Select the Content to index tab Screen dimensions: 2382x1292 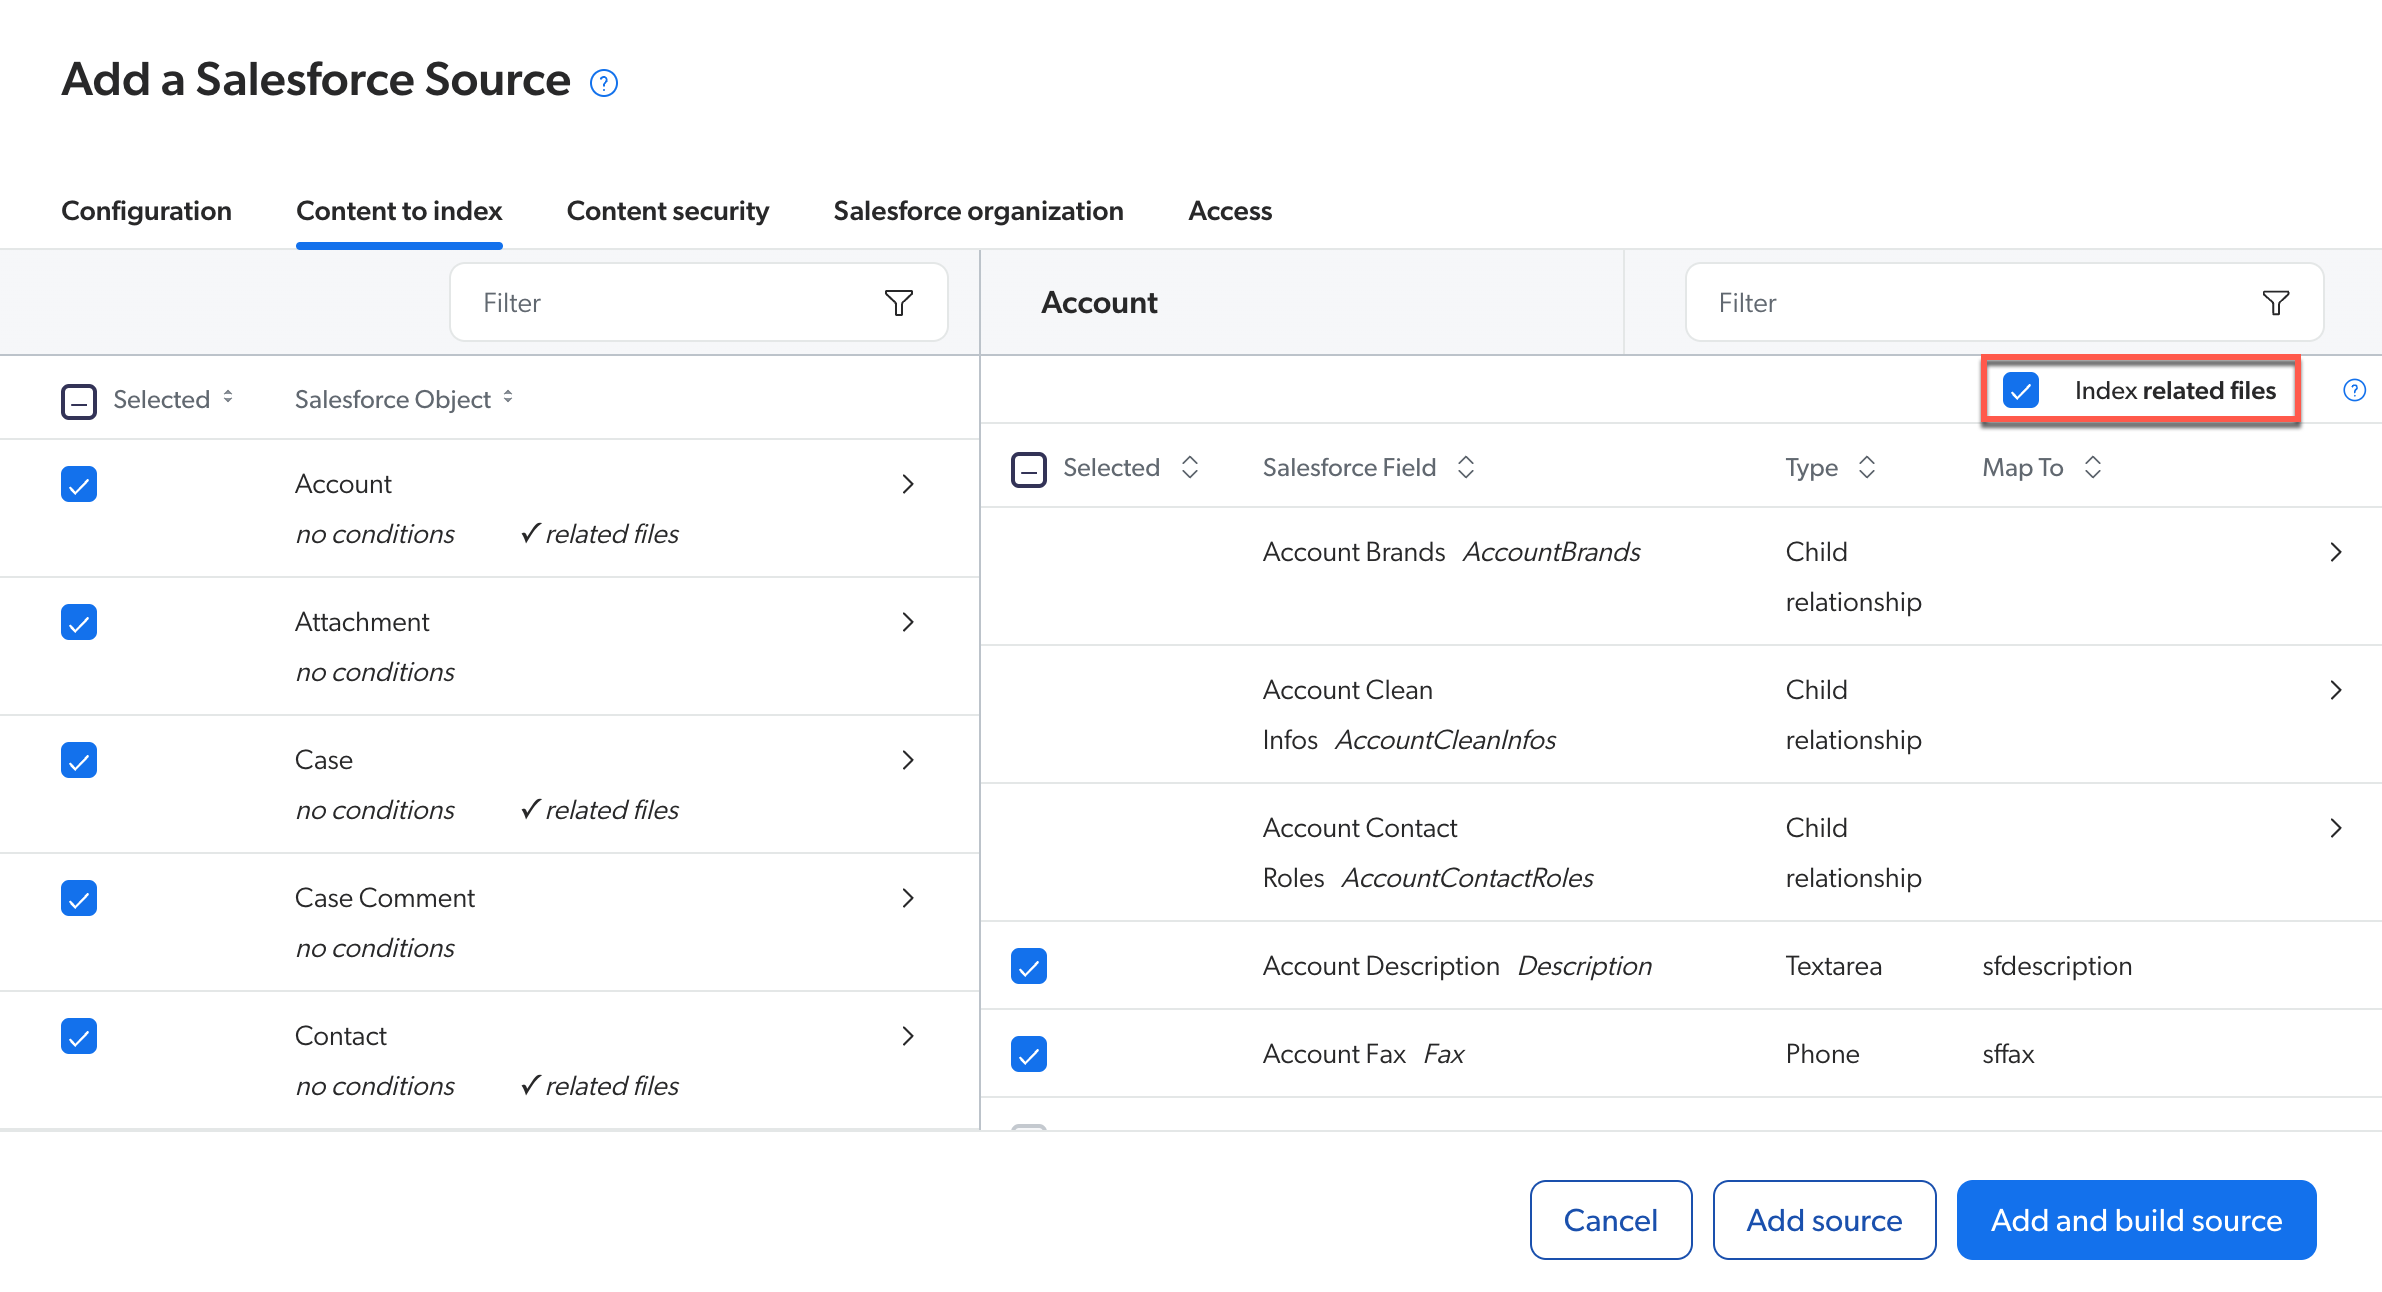click(x=399, y=211)
